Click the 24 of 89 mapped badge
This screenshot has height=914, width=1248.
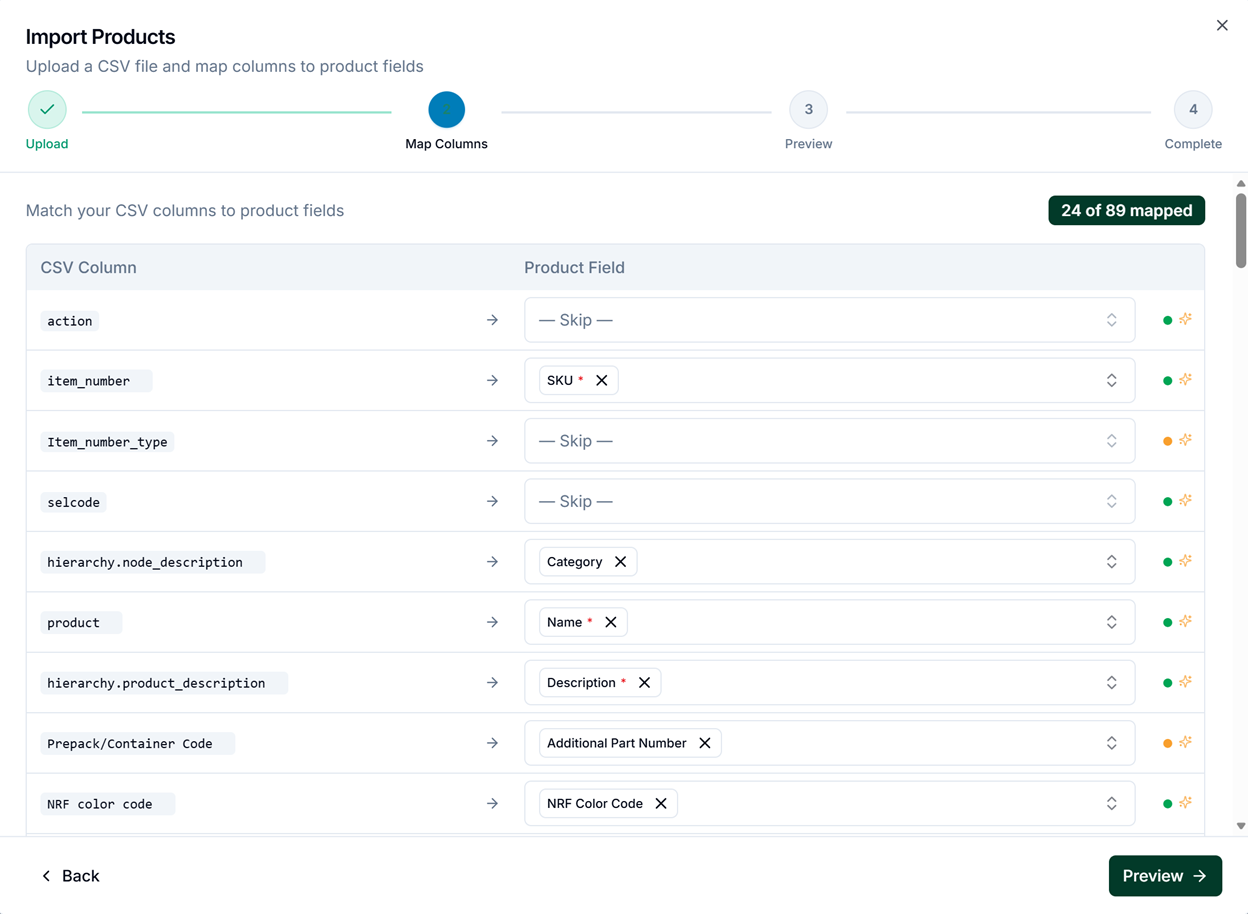(1127, 211)
